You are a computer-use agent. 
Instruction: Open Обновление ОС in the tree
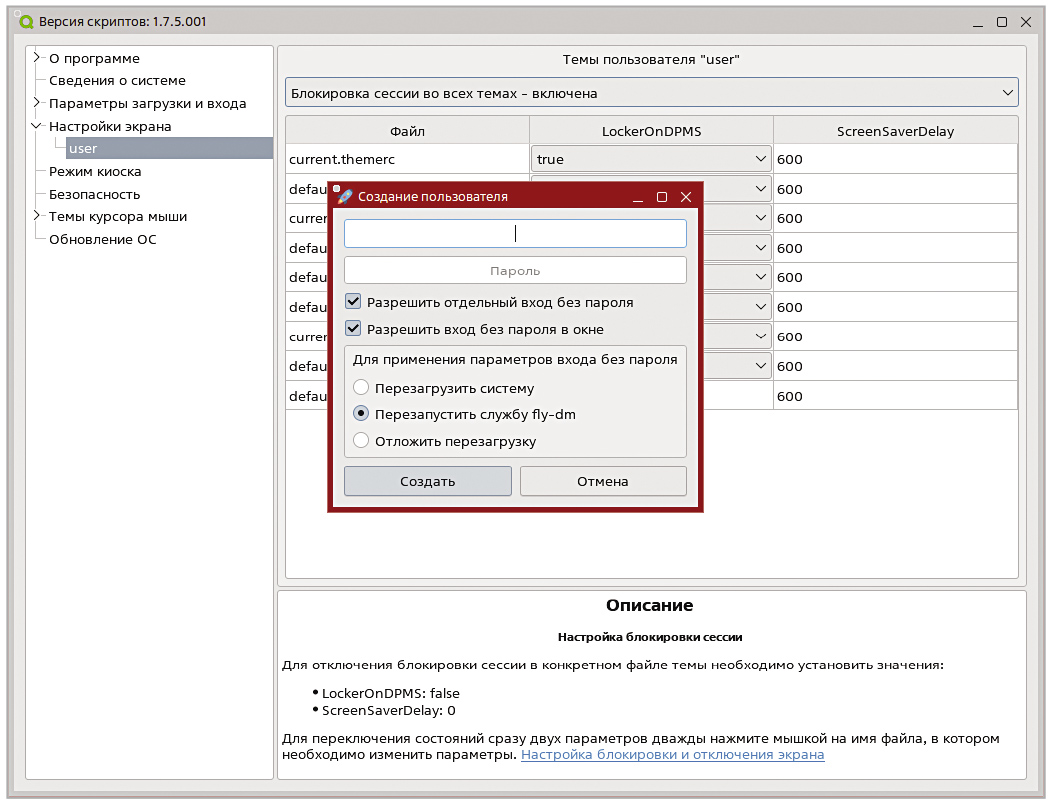[x=103, y=239]
